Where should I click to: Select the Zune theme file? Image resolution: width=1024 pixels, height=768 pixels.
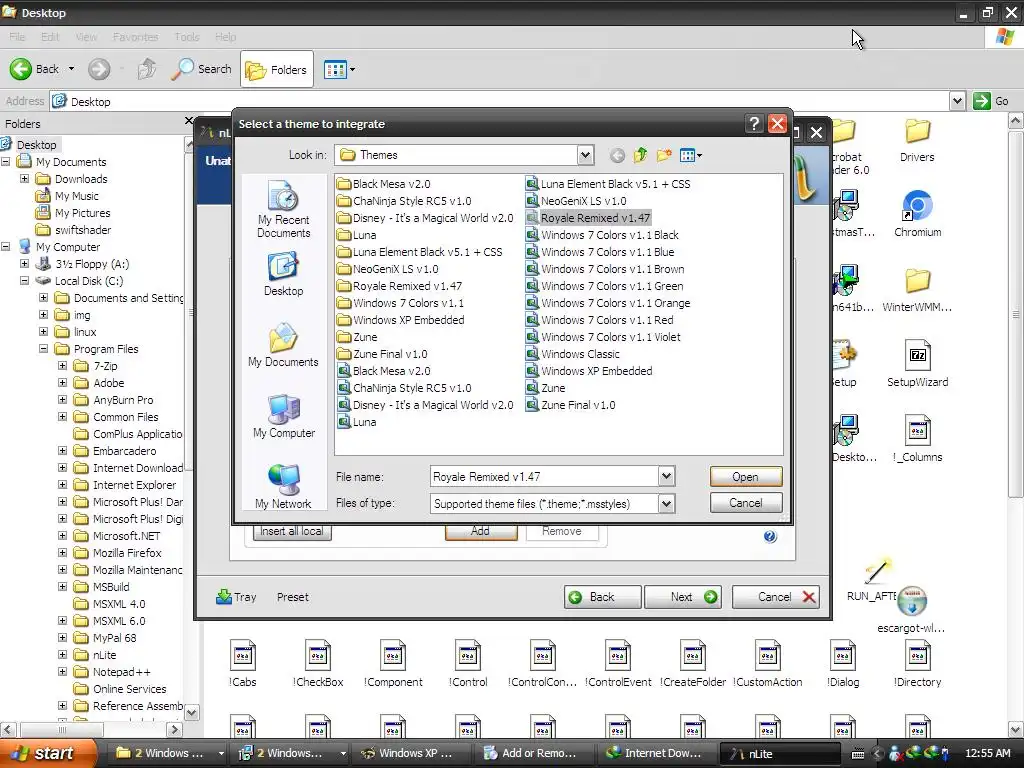tap(546, 388)
